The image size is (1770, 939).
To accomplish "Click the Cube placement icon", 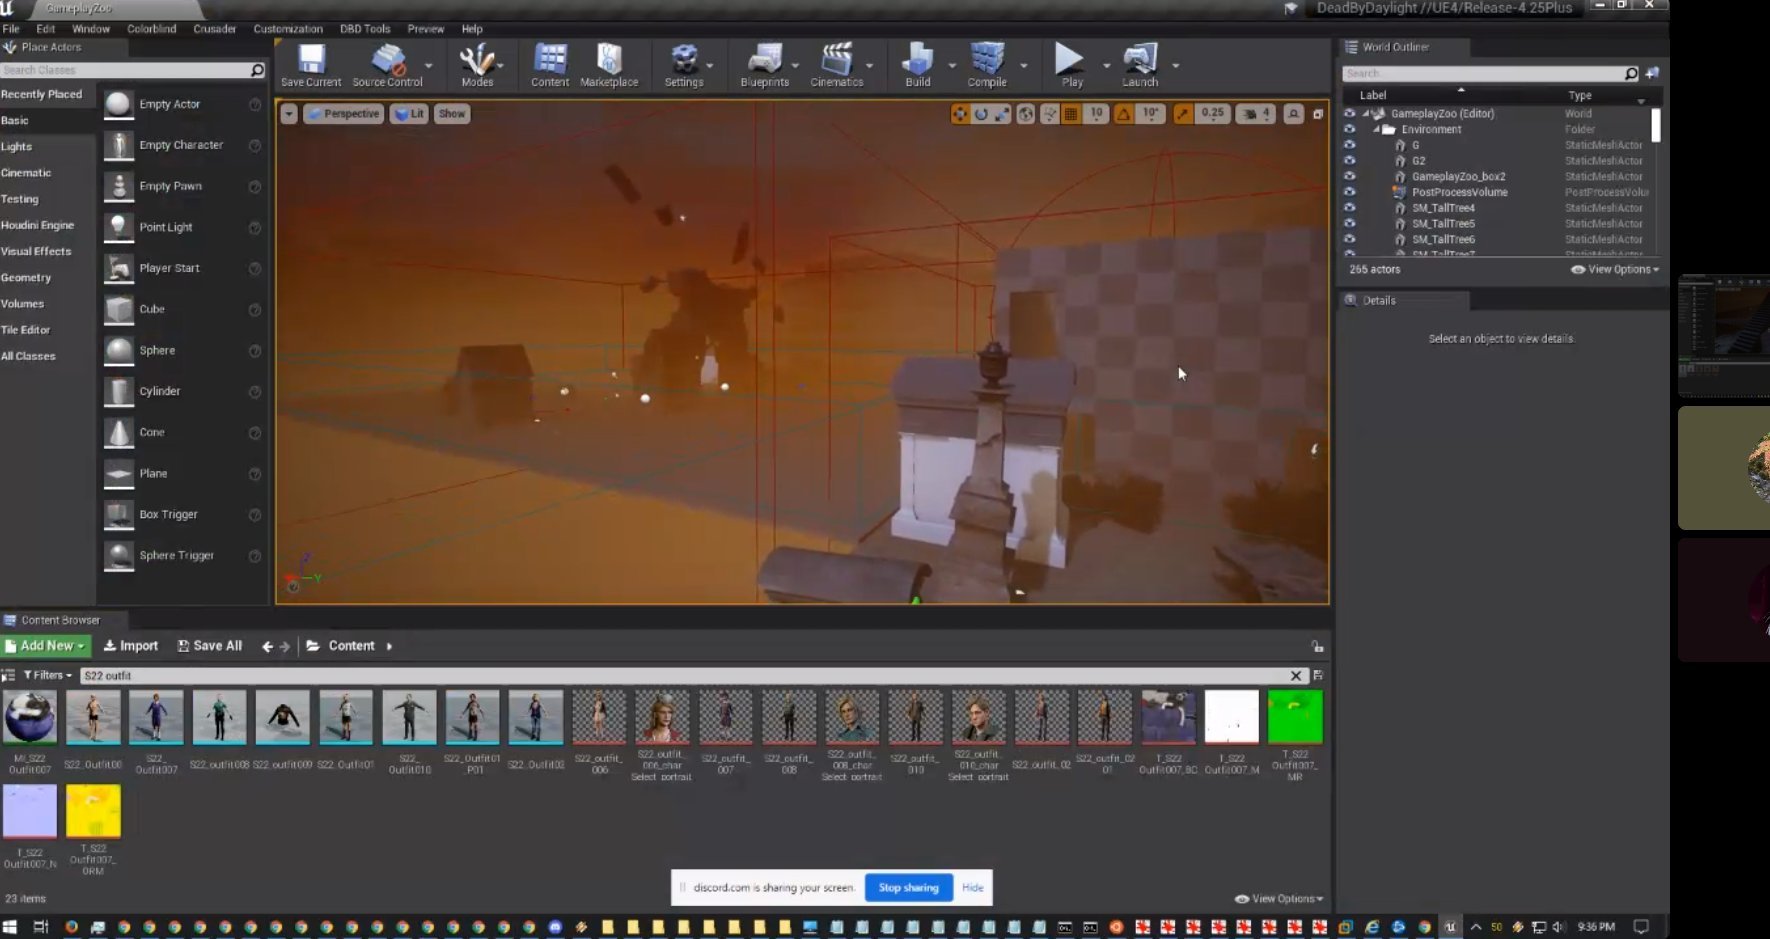I will click(x=119, y=309).
